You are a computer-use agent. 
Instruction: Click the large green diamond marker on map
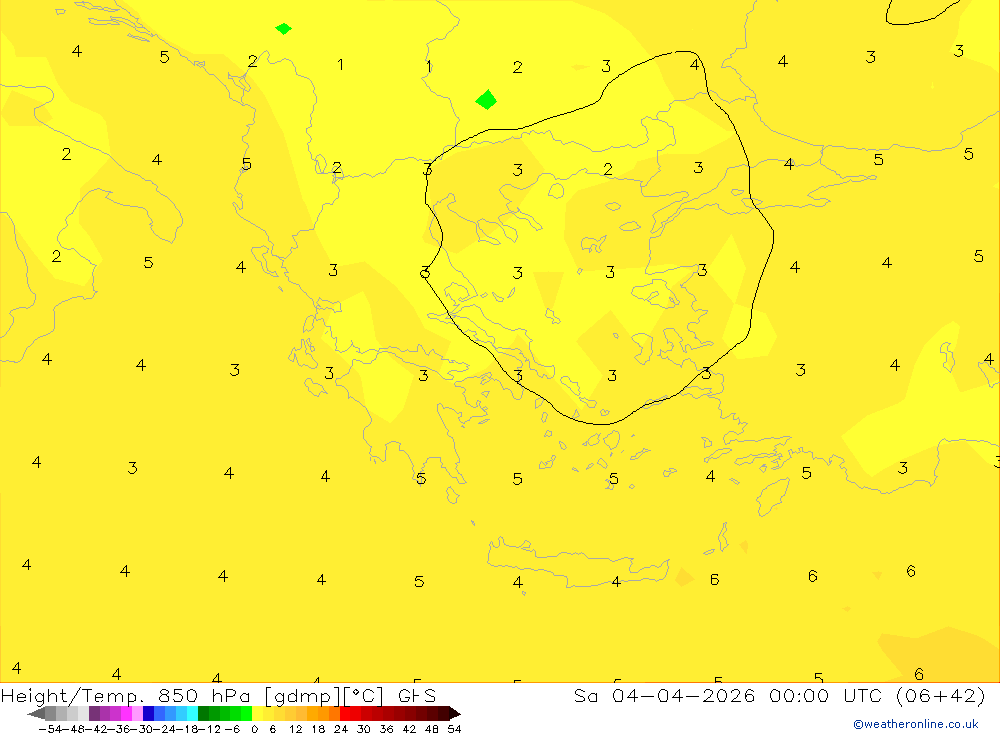(x=486, y=100)
